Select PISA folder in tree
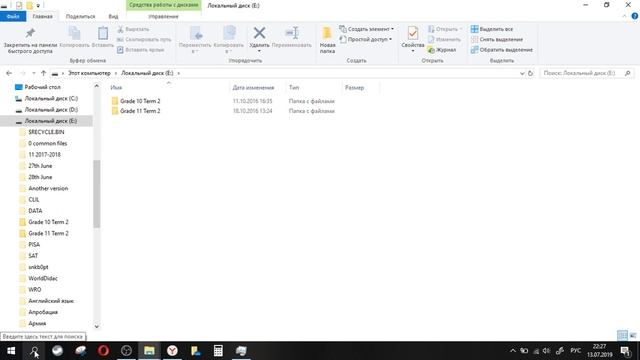The width and height of the screenshot is (640, 360). pyautogui.click(x=34, y=244)
